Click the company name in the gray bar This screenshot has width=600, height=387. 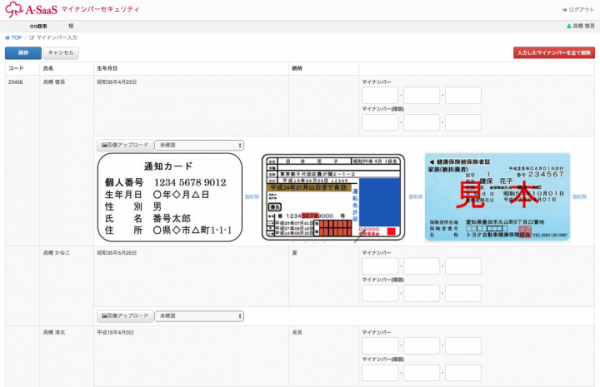[x=39, y=26]
